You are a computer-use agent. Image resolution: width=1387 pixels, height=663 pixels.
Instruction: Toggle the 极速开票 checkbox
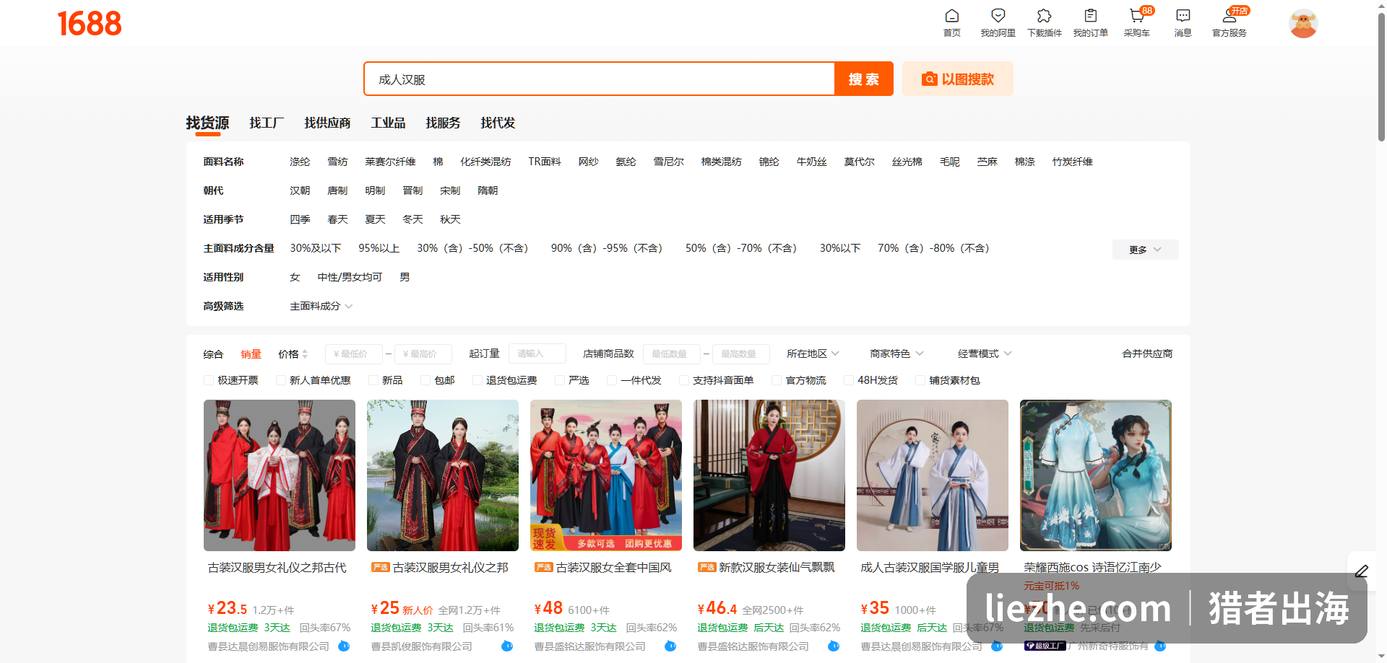click(209, 380)
